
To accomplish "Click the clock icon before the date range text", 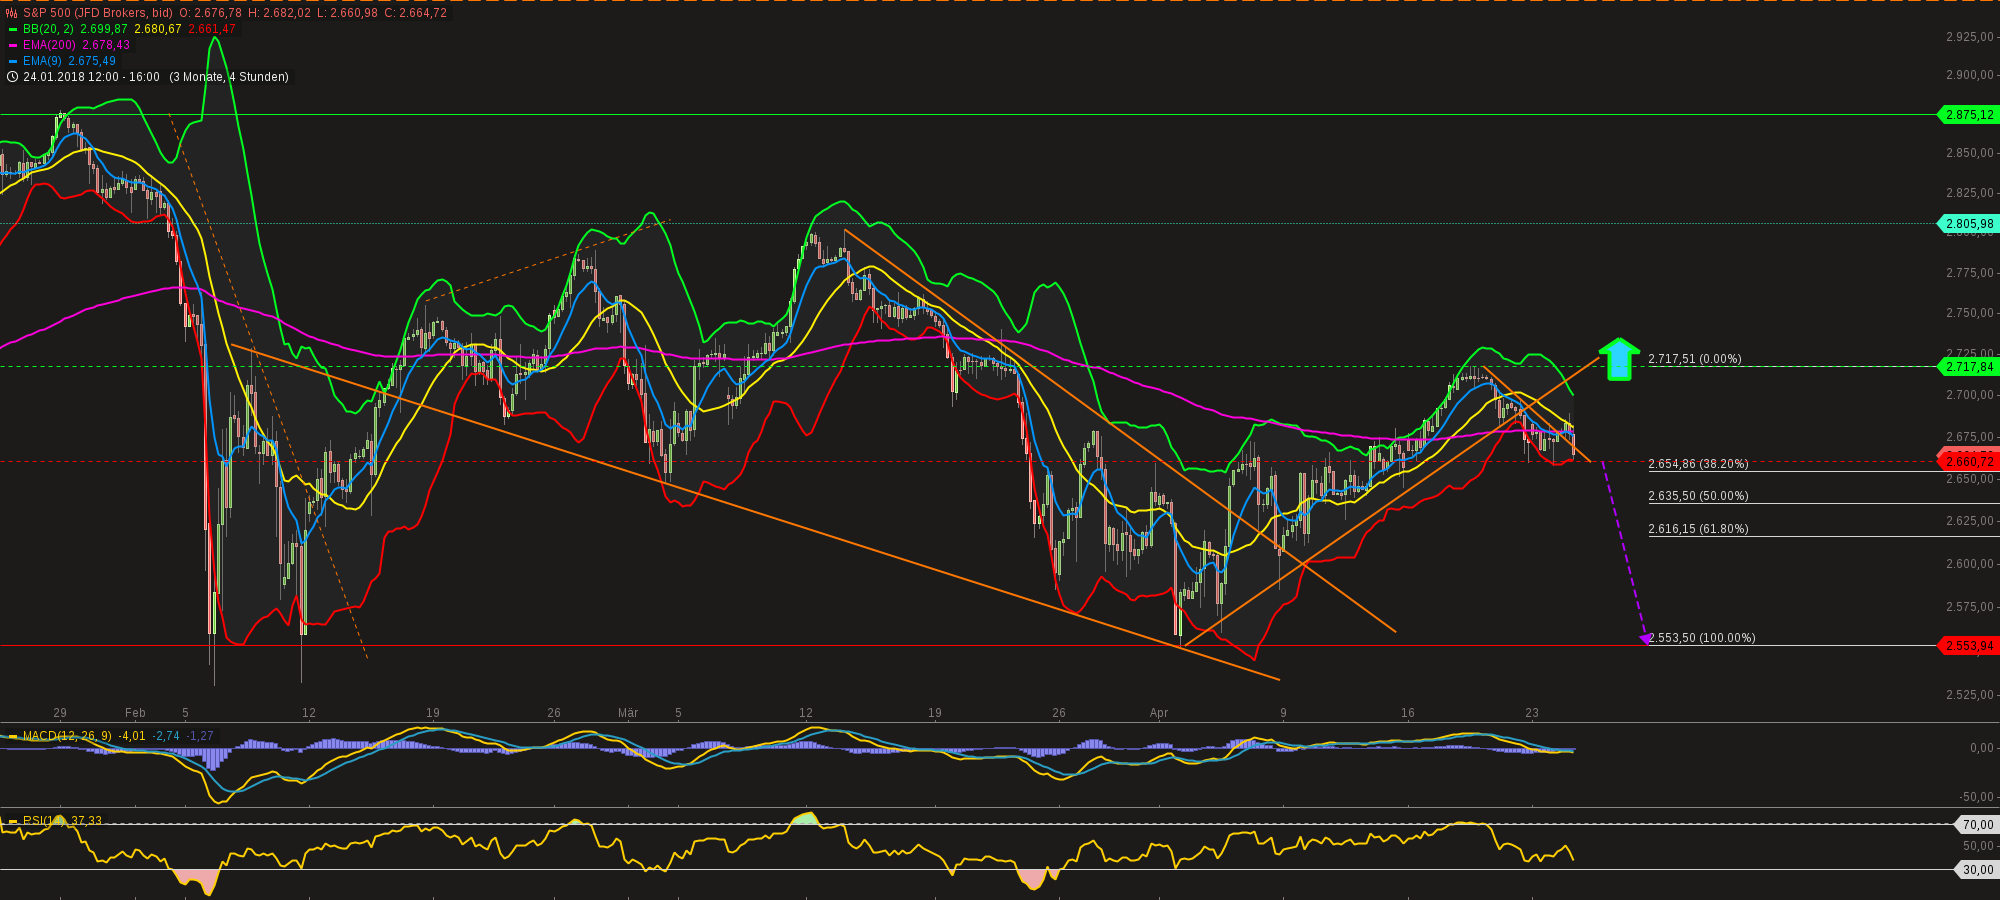I will [x=11, y=76].
